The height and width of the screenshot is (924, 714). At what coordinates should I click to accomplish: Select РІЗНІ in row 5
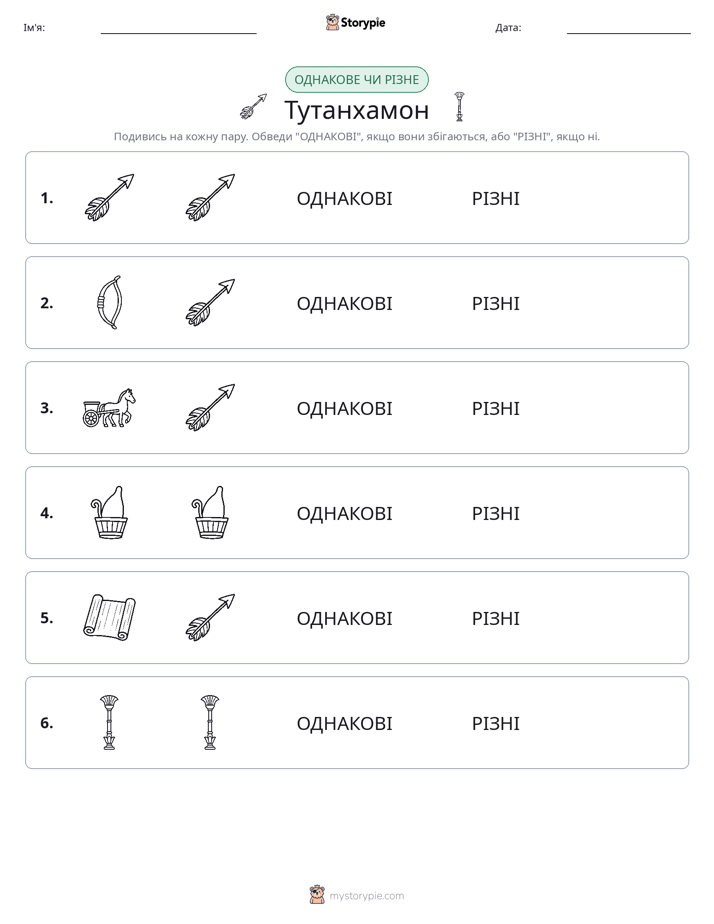click(495, 618)
